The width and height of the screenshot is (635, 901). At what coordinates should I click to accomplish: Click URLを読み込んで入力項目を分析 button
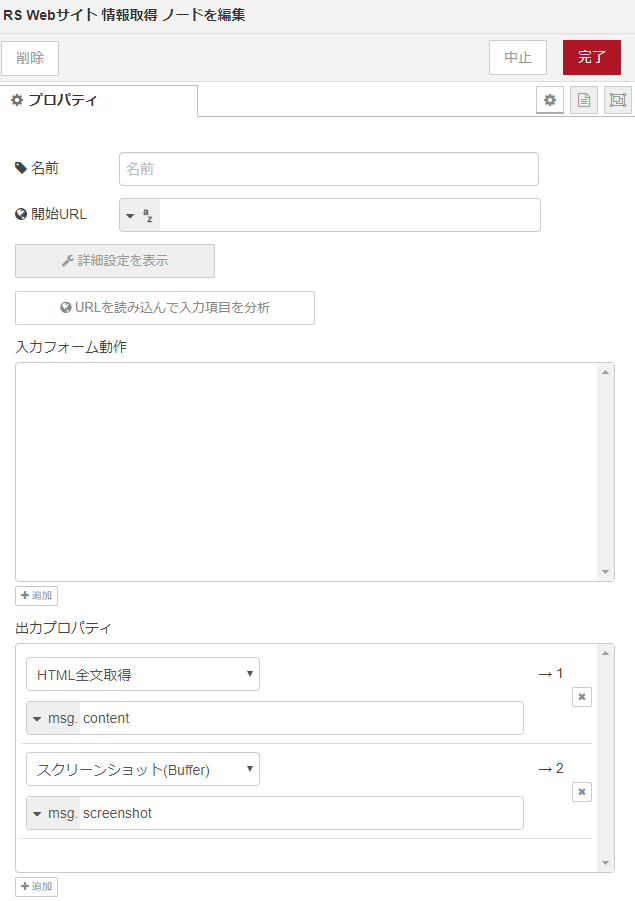(x=165, y=308)
